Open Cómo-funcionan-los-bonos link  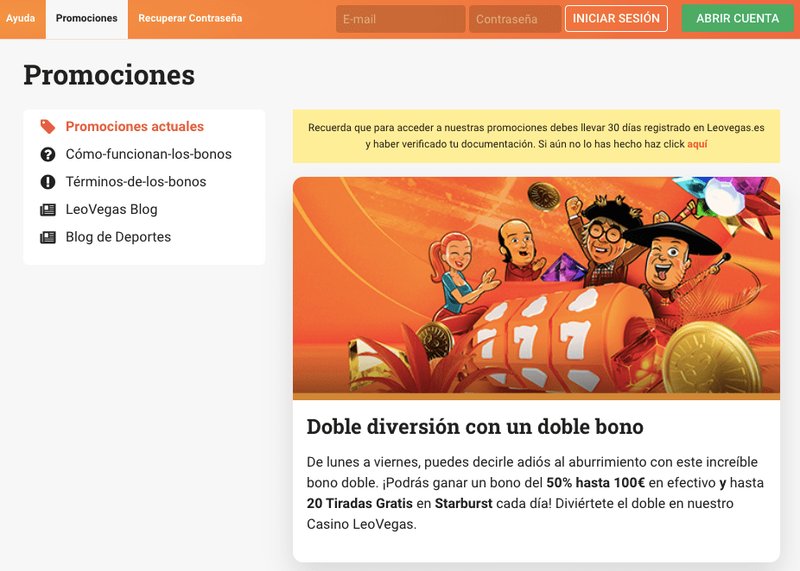(x=148, y=154)
